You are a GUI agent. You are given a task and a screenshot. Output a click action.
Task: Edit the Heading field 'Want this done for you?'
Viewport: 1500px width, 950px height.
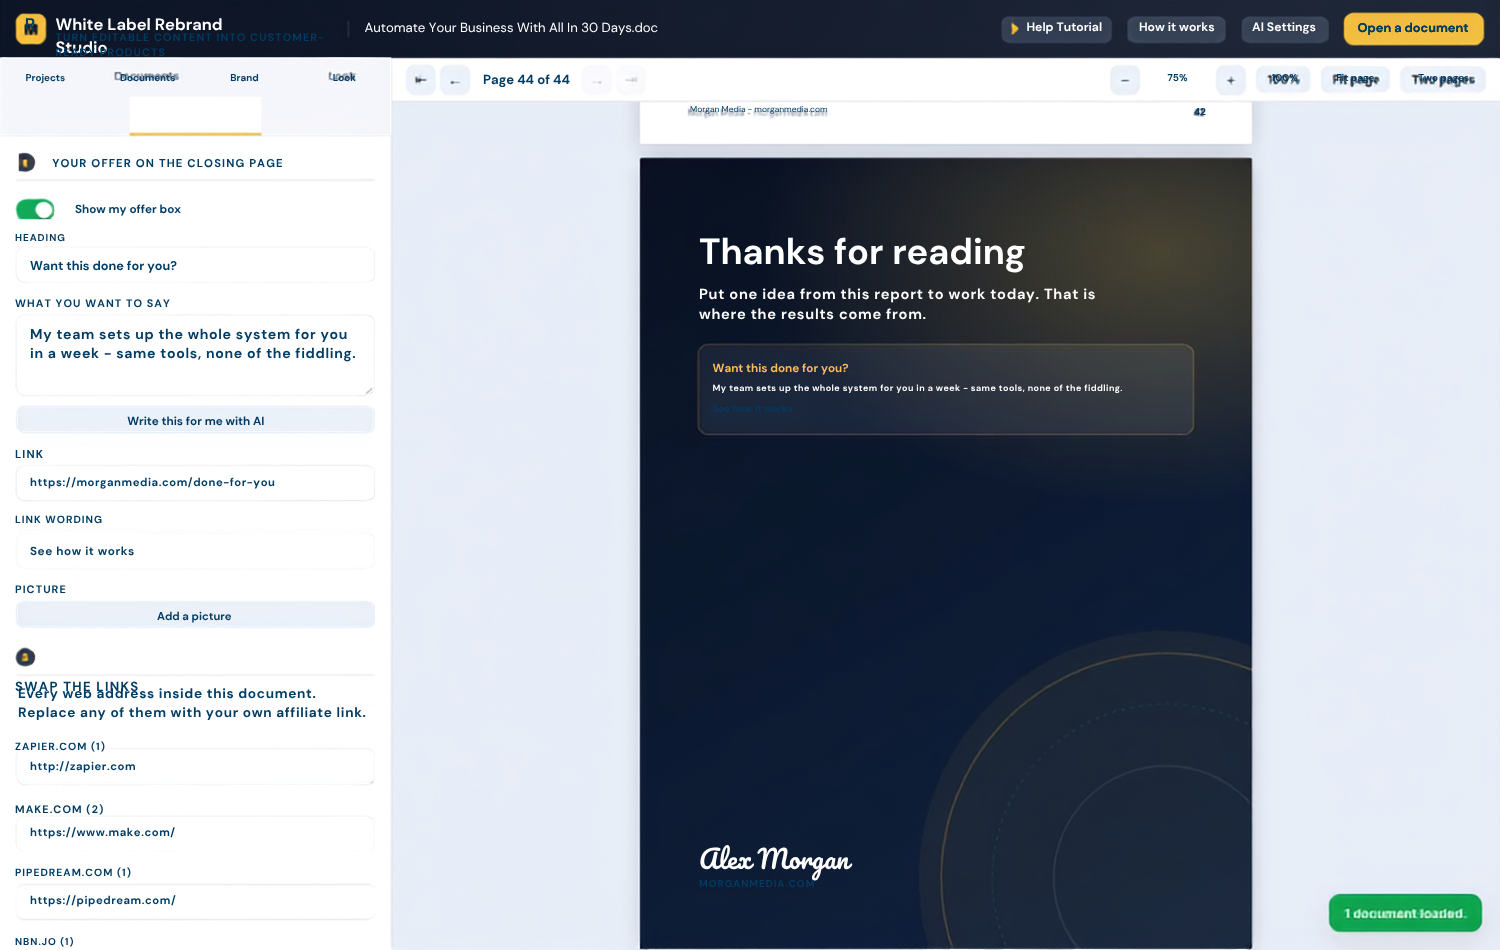[x=196, y=266]
